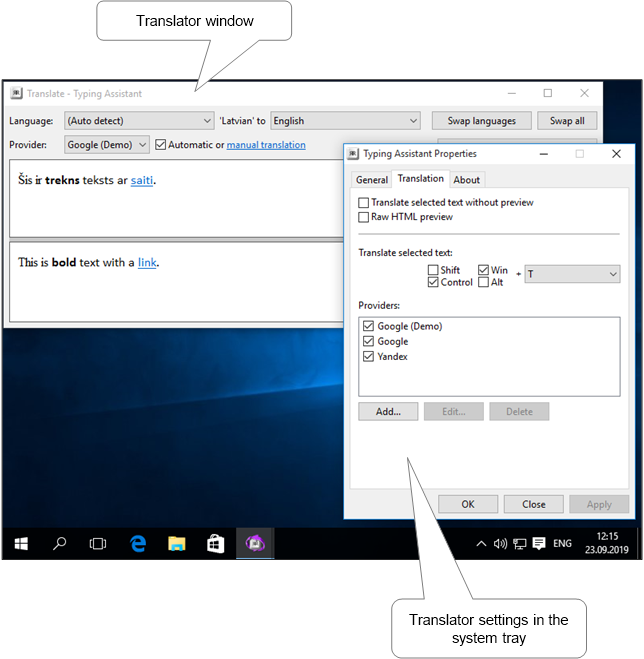Screen dimensions: 644x659
Task: Click the Typing Assistant taskbar icon
Action: coord(255,543)
